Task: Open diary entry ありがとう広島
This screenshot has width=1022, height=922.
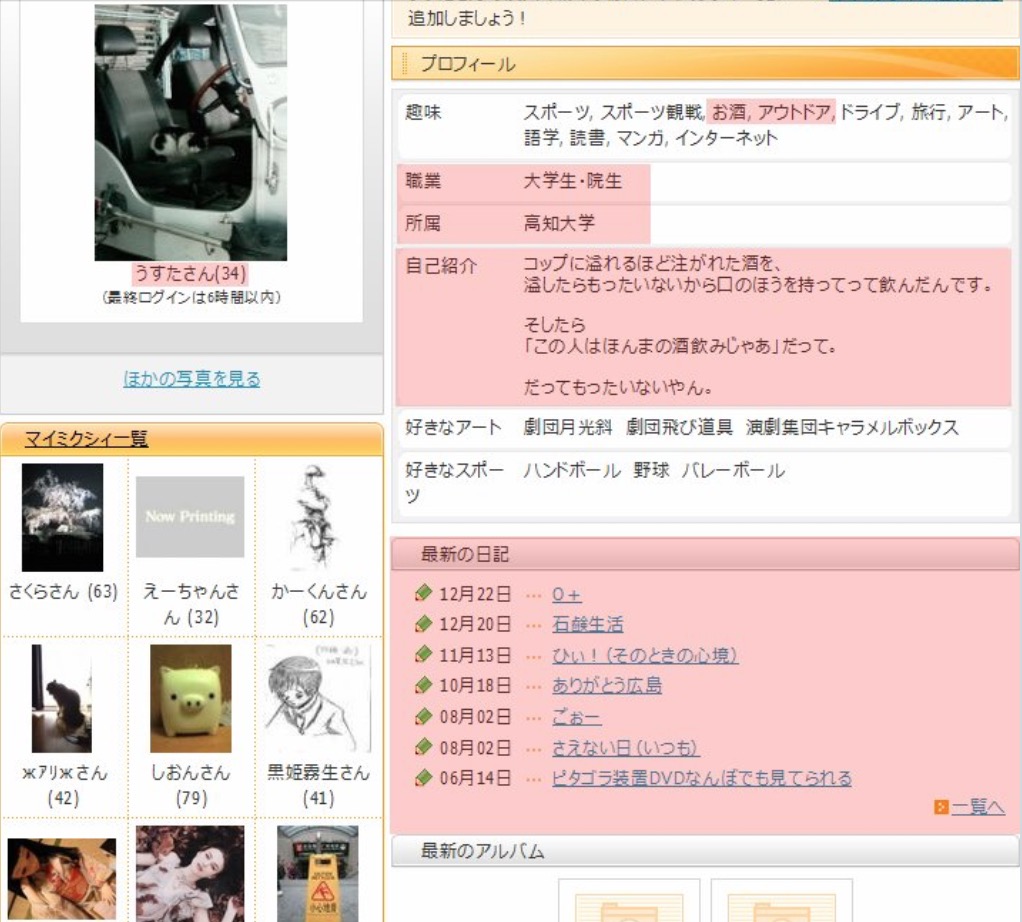Action: (607, 685)
